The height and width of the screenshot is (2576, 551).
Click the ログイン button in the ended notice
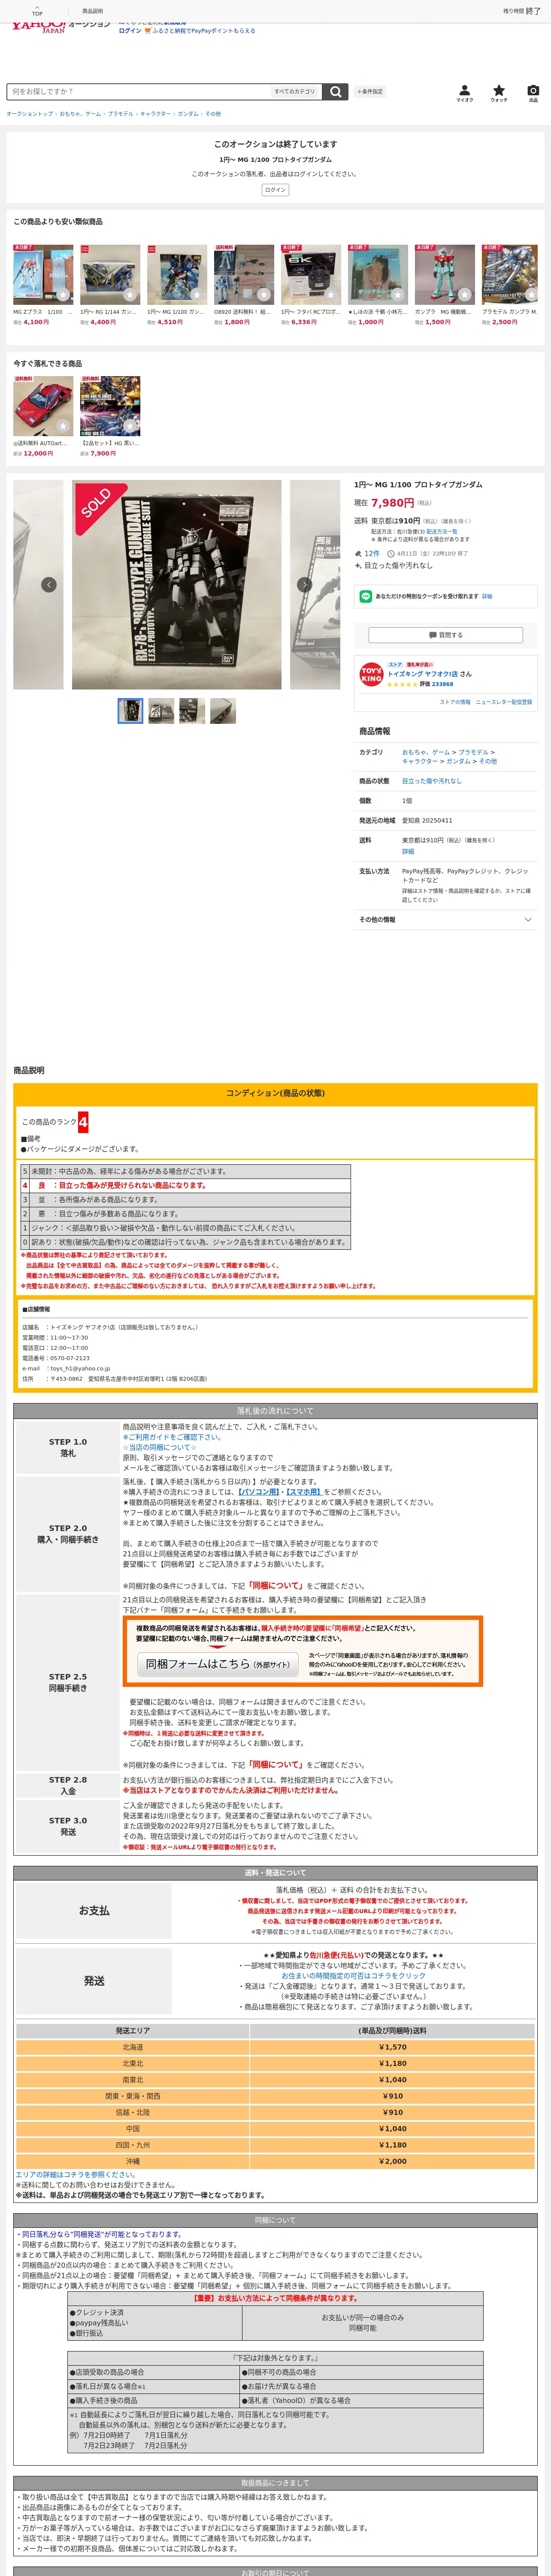click(x=275, y=190)
